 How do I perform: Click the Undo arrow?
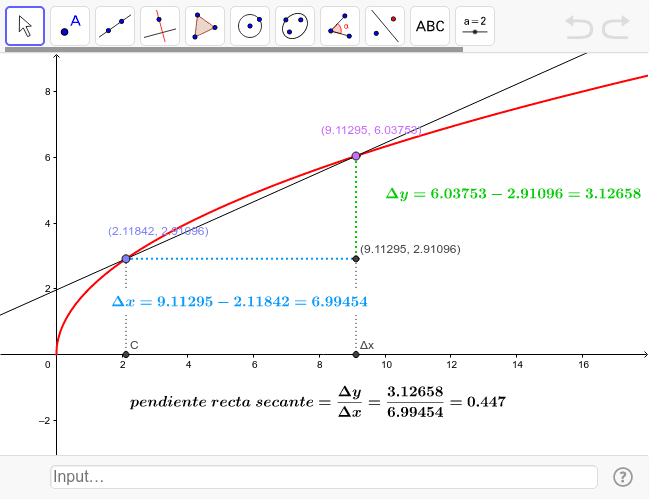[x=579, y=27]
